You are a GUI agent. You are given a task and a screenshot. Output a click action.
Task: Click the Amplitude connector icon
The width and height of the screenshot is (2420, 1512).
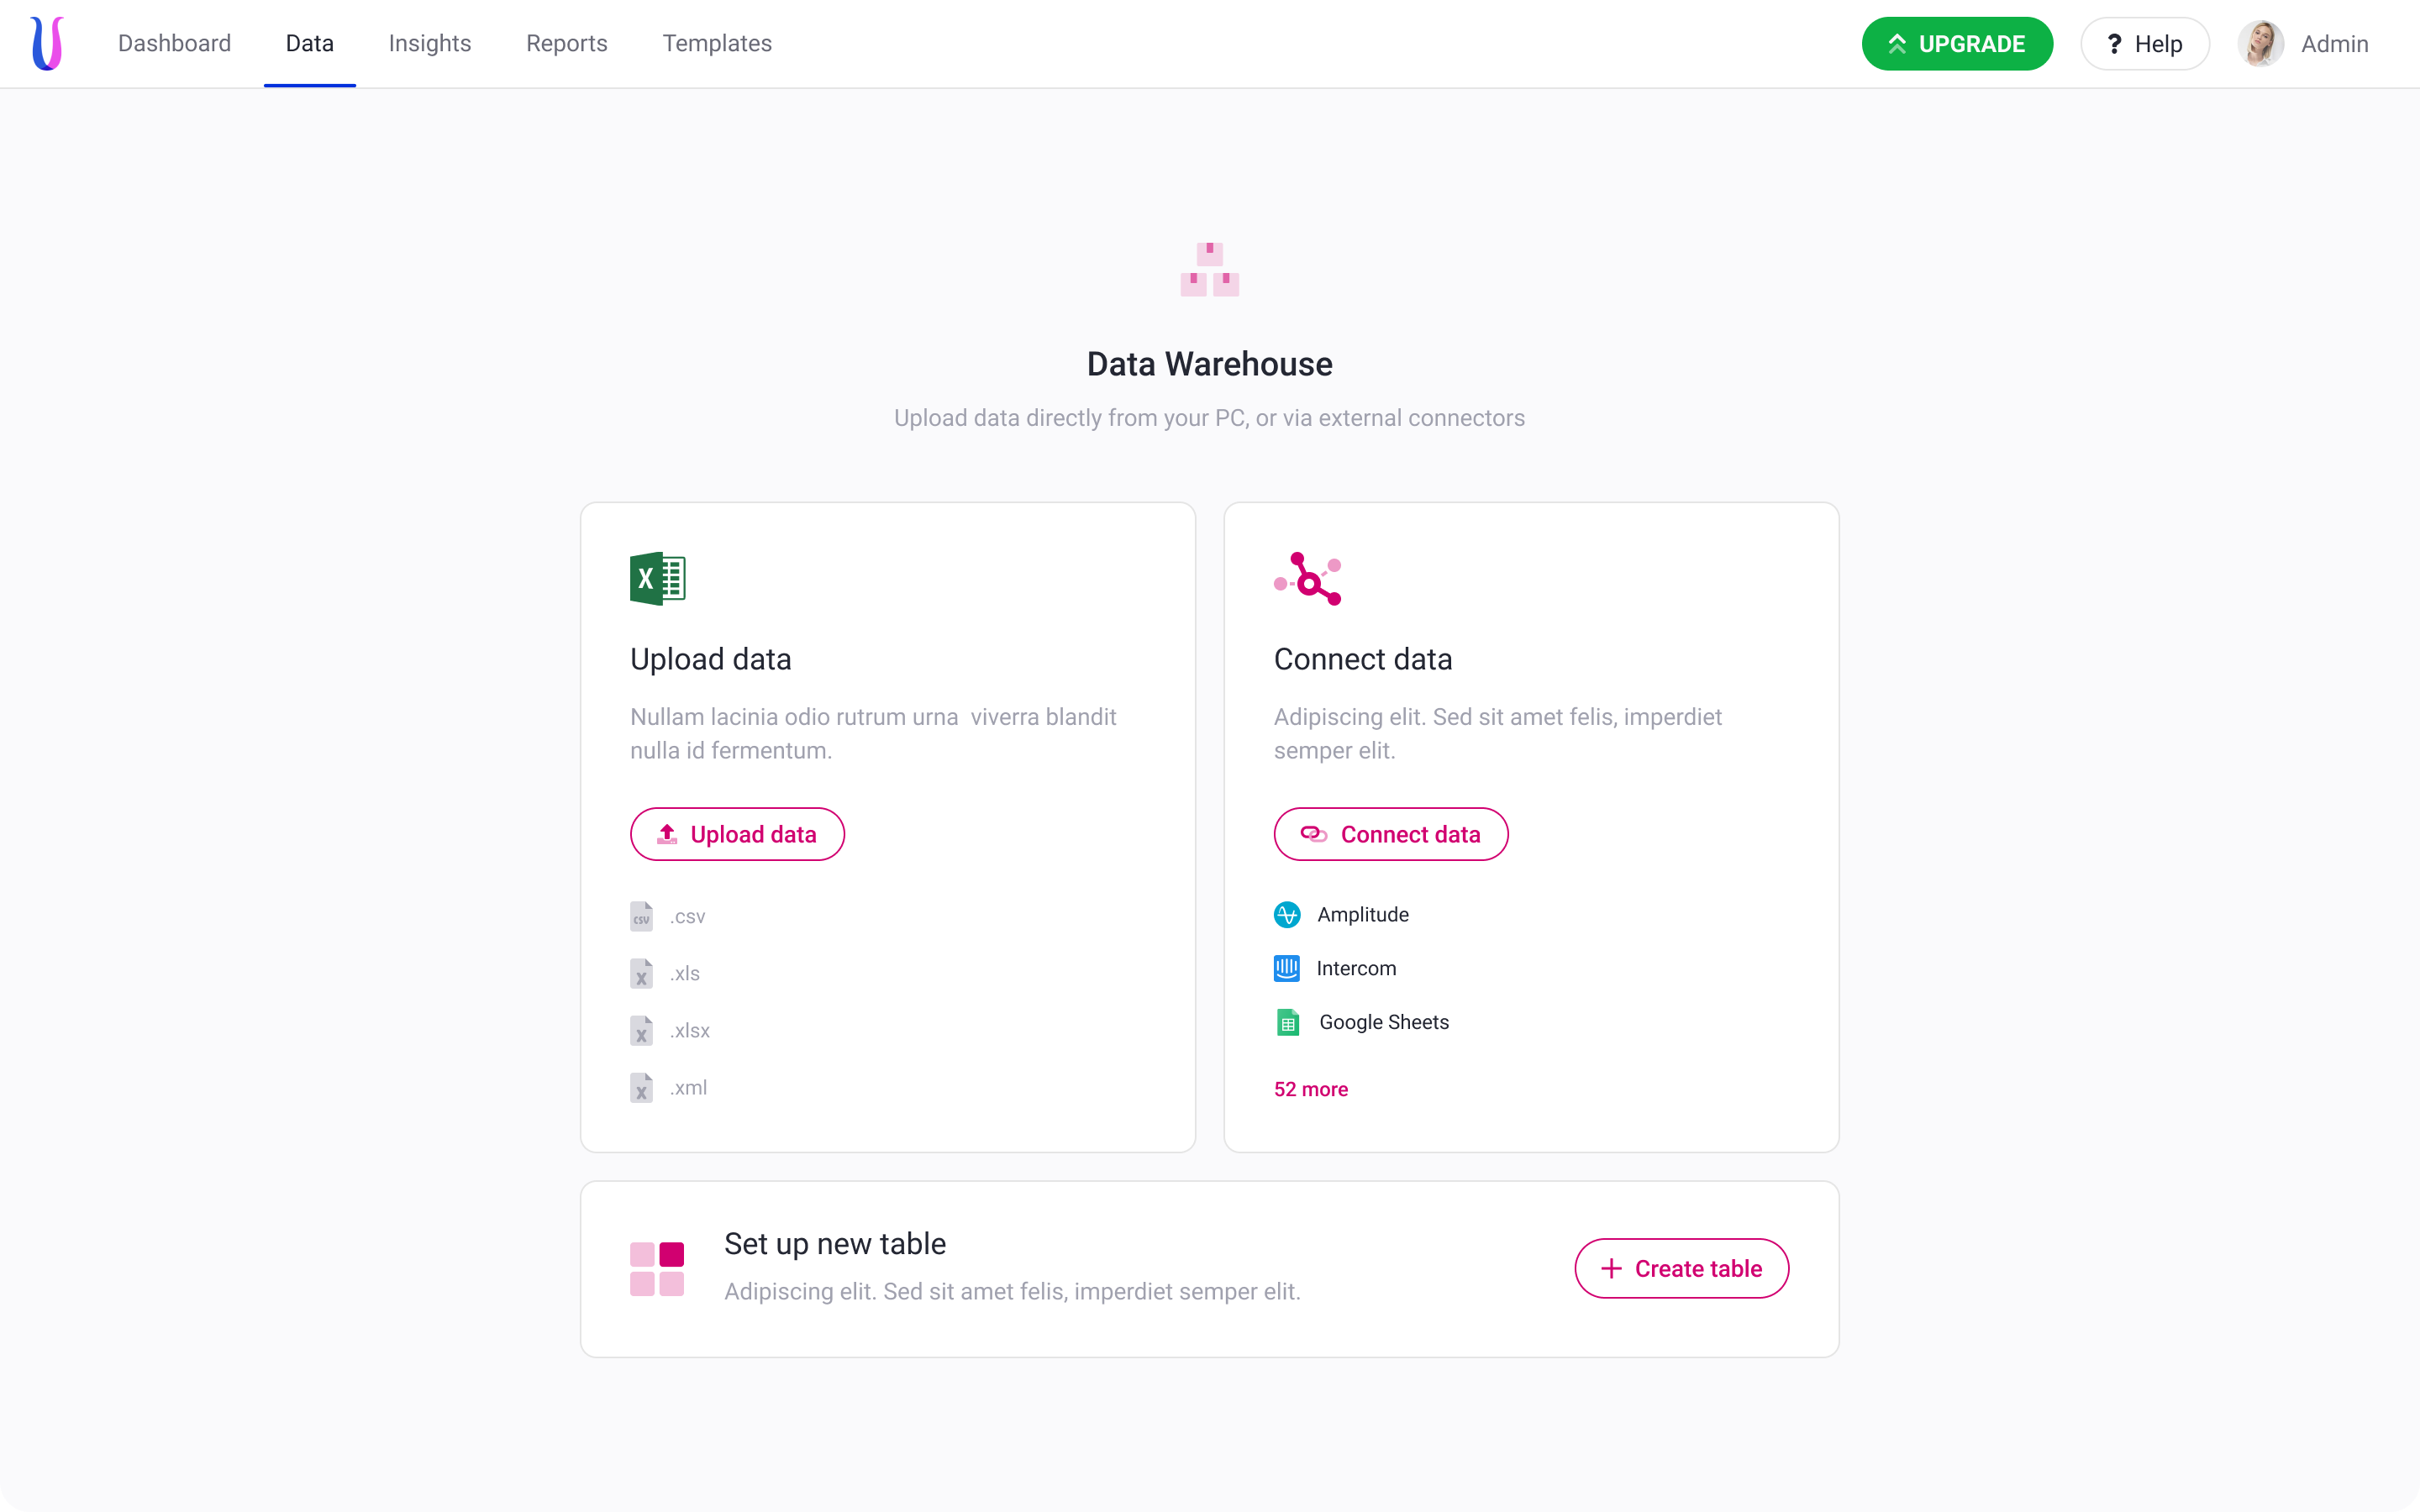(x=1287, y=914)
